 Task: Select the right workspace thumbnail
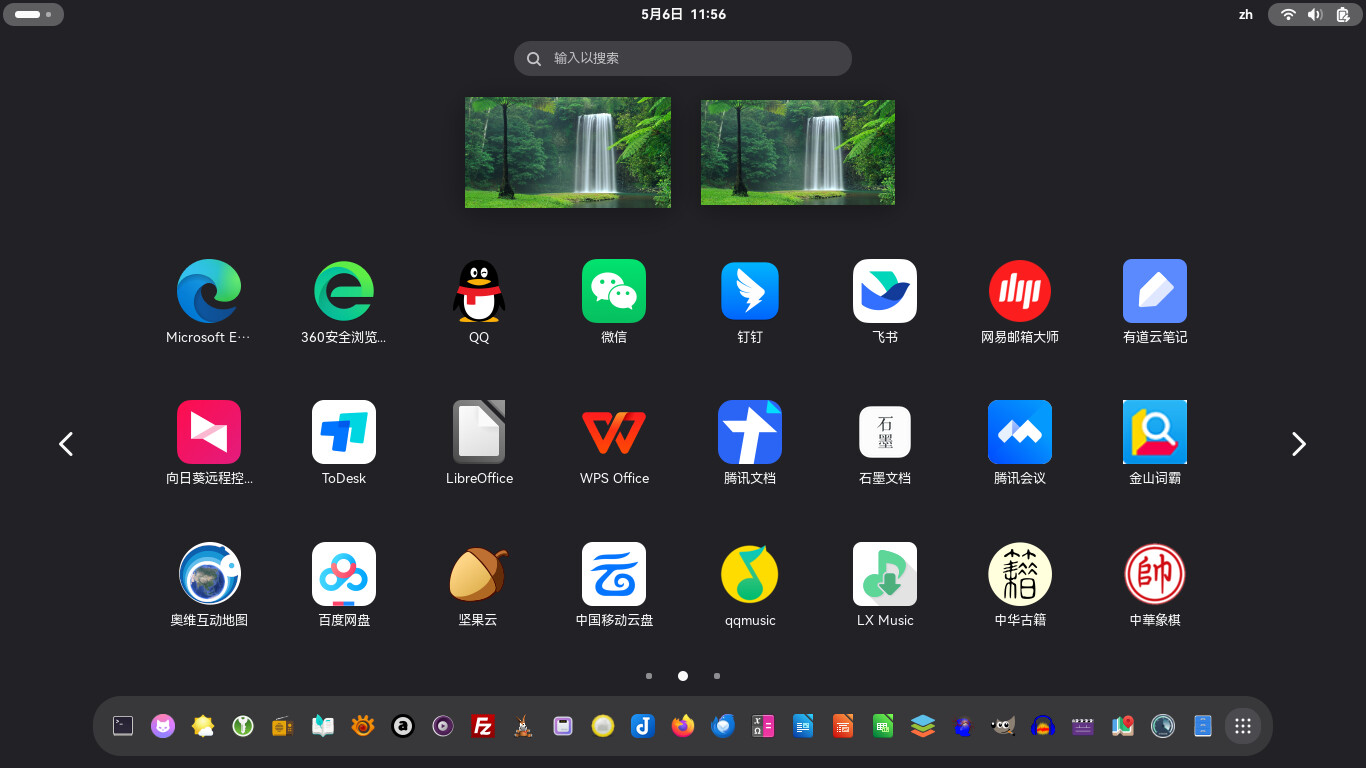coord(798,152)
